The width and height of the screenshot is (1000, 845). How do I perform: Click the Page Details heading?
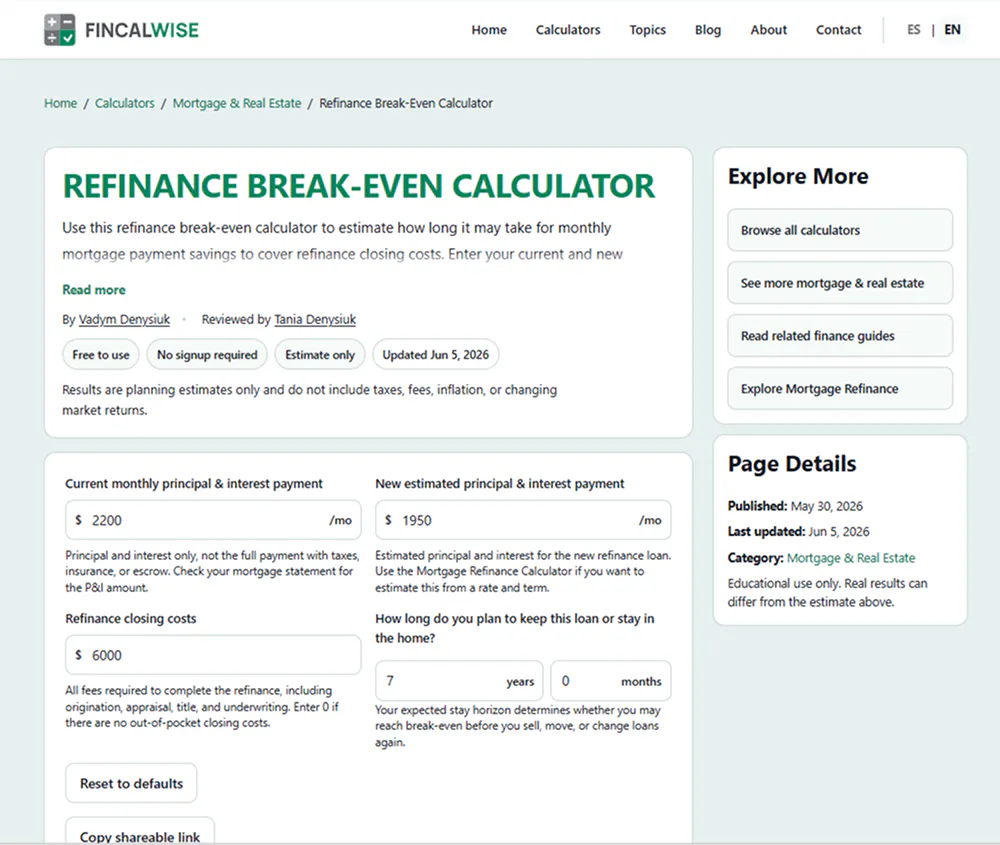click(792, 464)
